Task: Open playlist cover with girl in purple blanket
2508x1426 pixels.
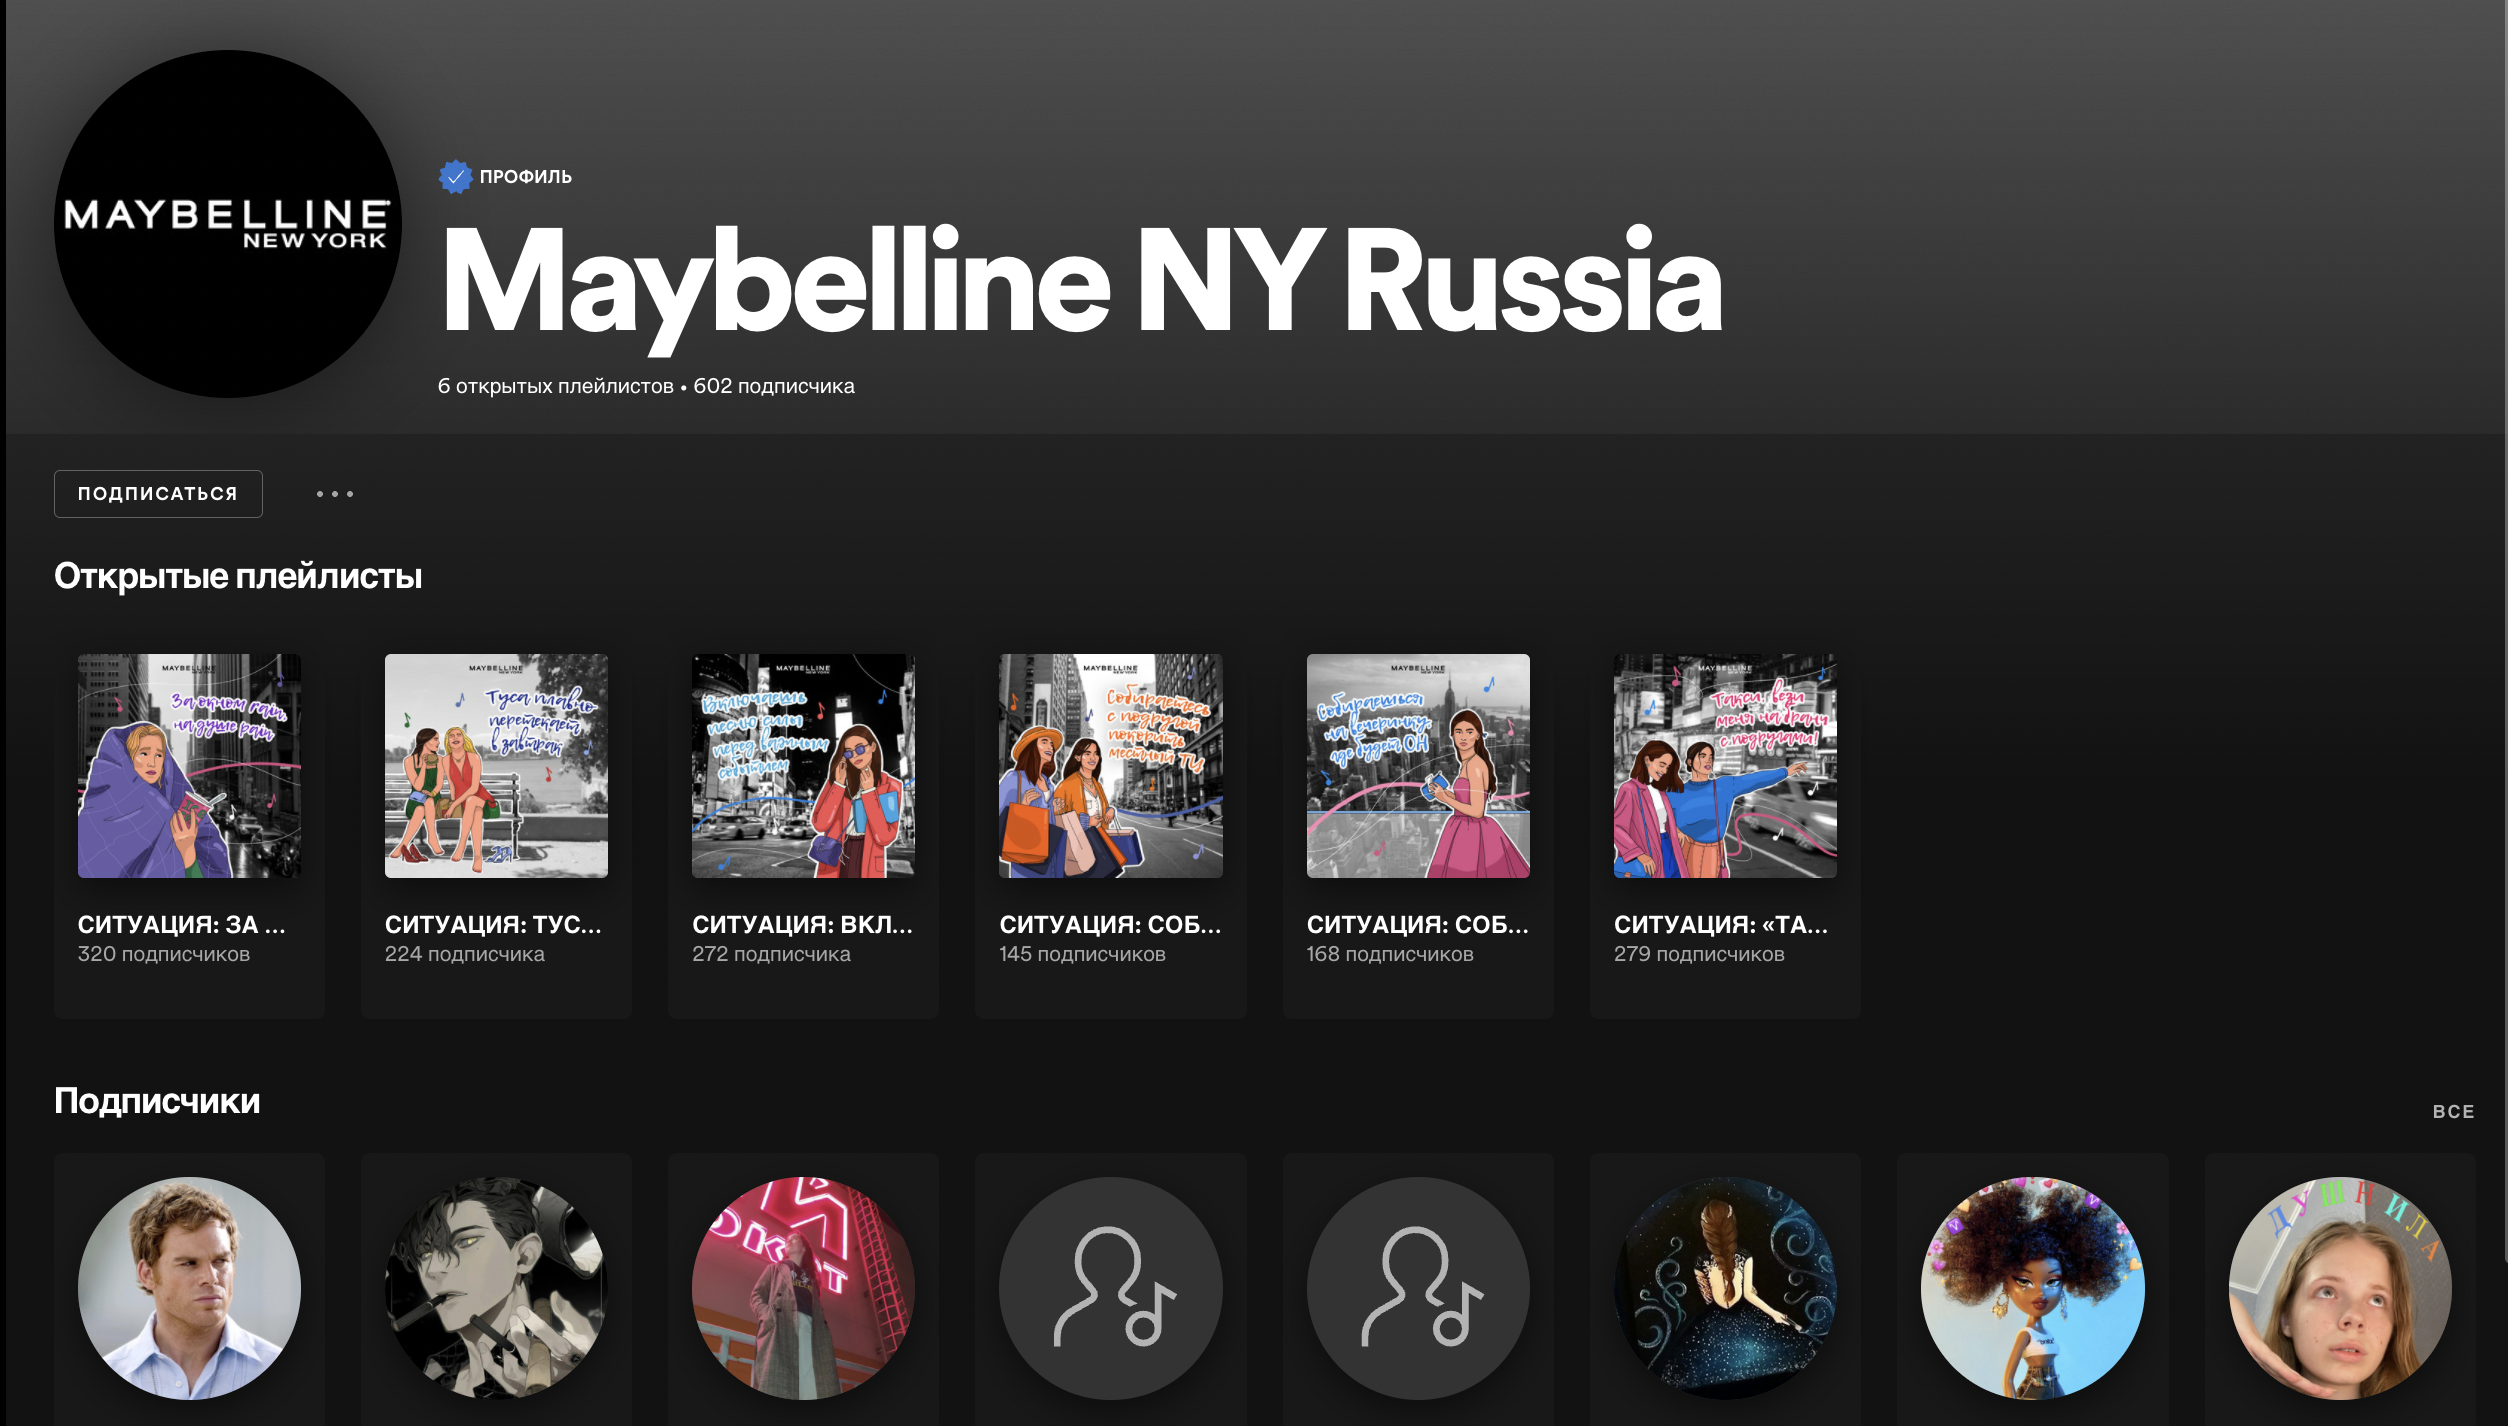Action: coord(189,766)
